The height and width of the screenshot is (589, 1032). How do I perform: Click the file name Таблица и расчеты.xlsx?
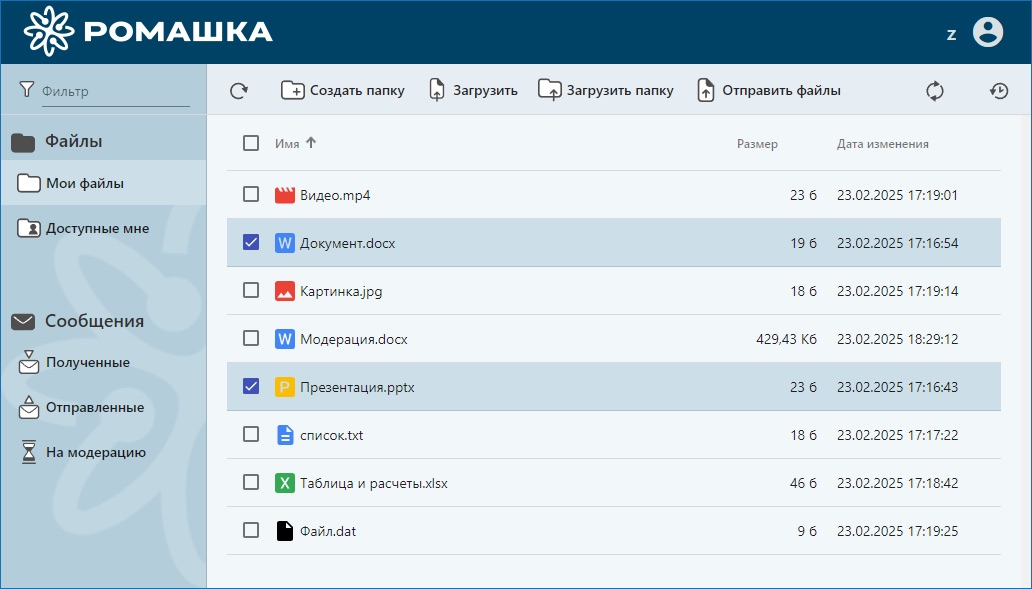(x=374, y=483)
